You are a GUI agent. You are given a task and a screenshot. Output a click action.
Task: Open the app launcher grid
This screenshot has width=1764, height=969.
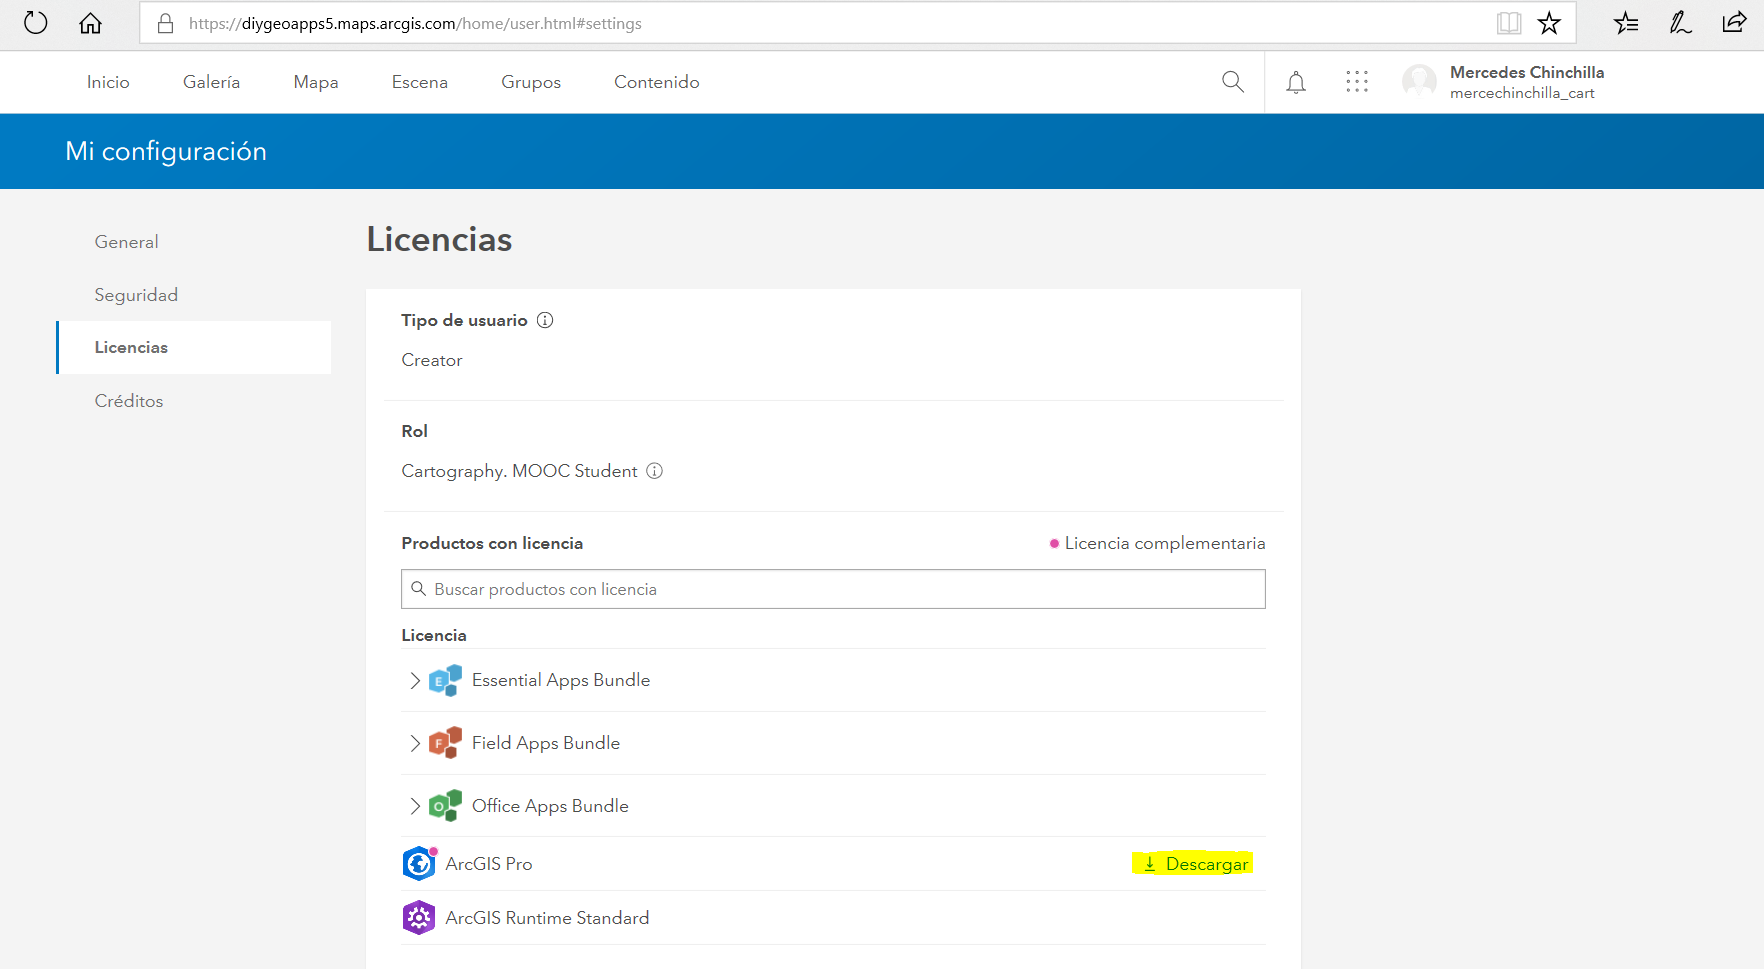point(1357,82)
